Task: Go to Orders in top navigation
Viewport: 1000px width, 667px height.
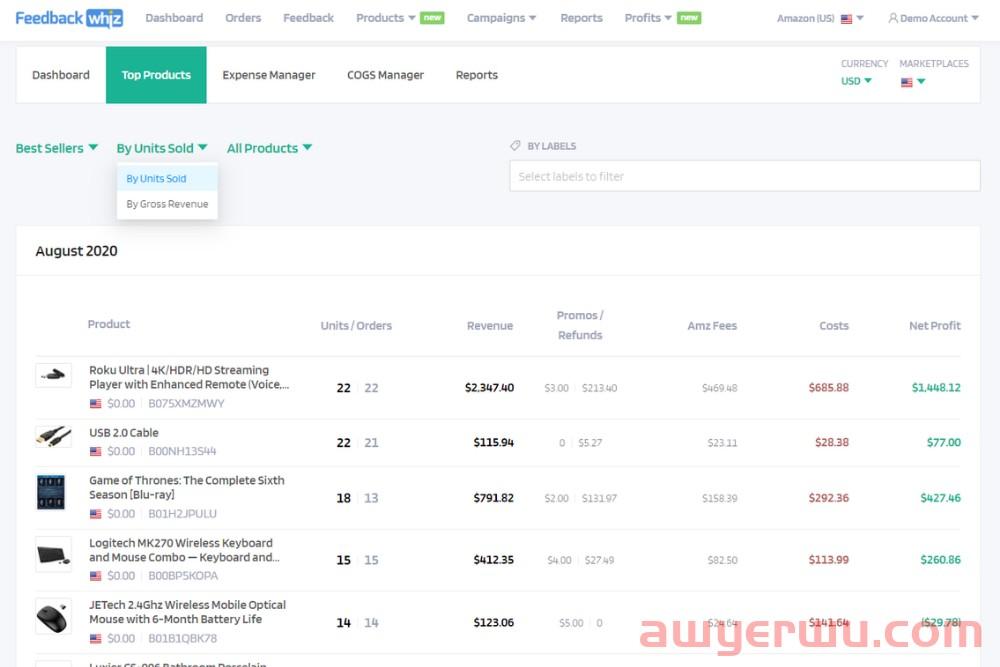Action: pyautogui.click(x=243, y=18)
